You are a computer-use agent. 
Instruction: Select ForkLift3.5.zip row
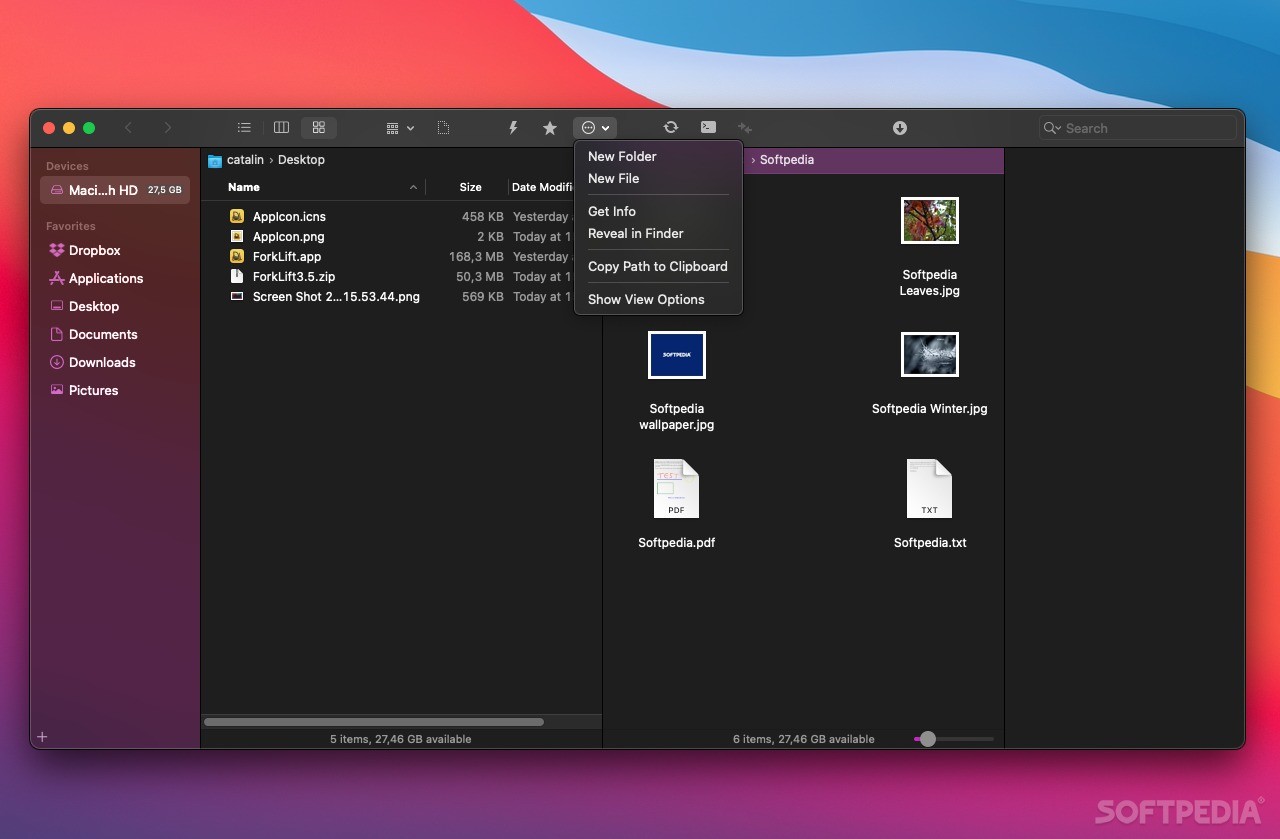click(x=401, y=276)
